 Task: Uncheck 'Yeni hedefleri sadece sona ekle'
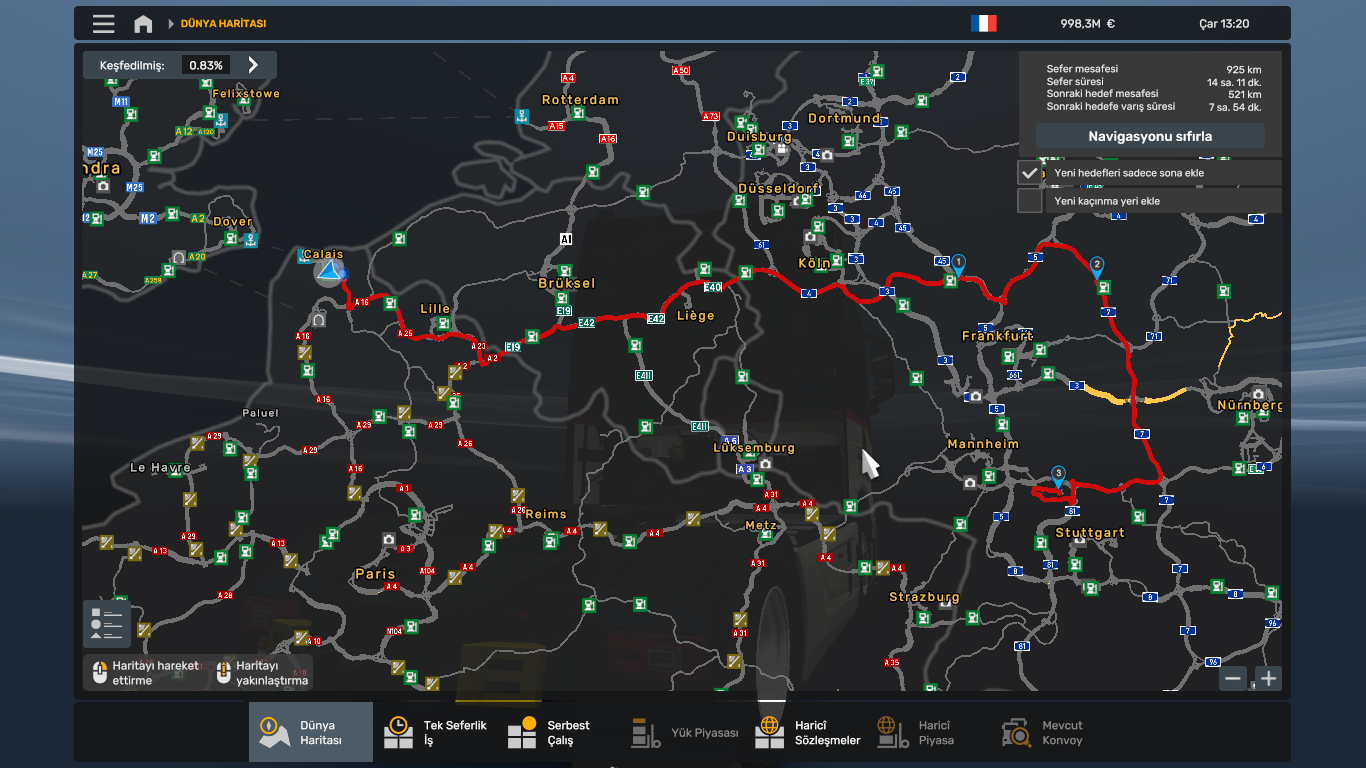pos(1030,173)
